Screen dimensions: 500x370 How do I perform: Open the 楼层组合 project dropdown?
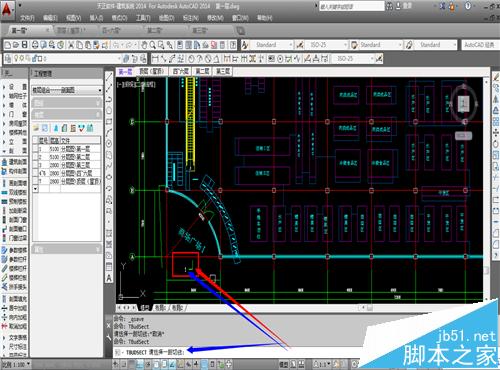(x=67, y=90)
